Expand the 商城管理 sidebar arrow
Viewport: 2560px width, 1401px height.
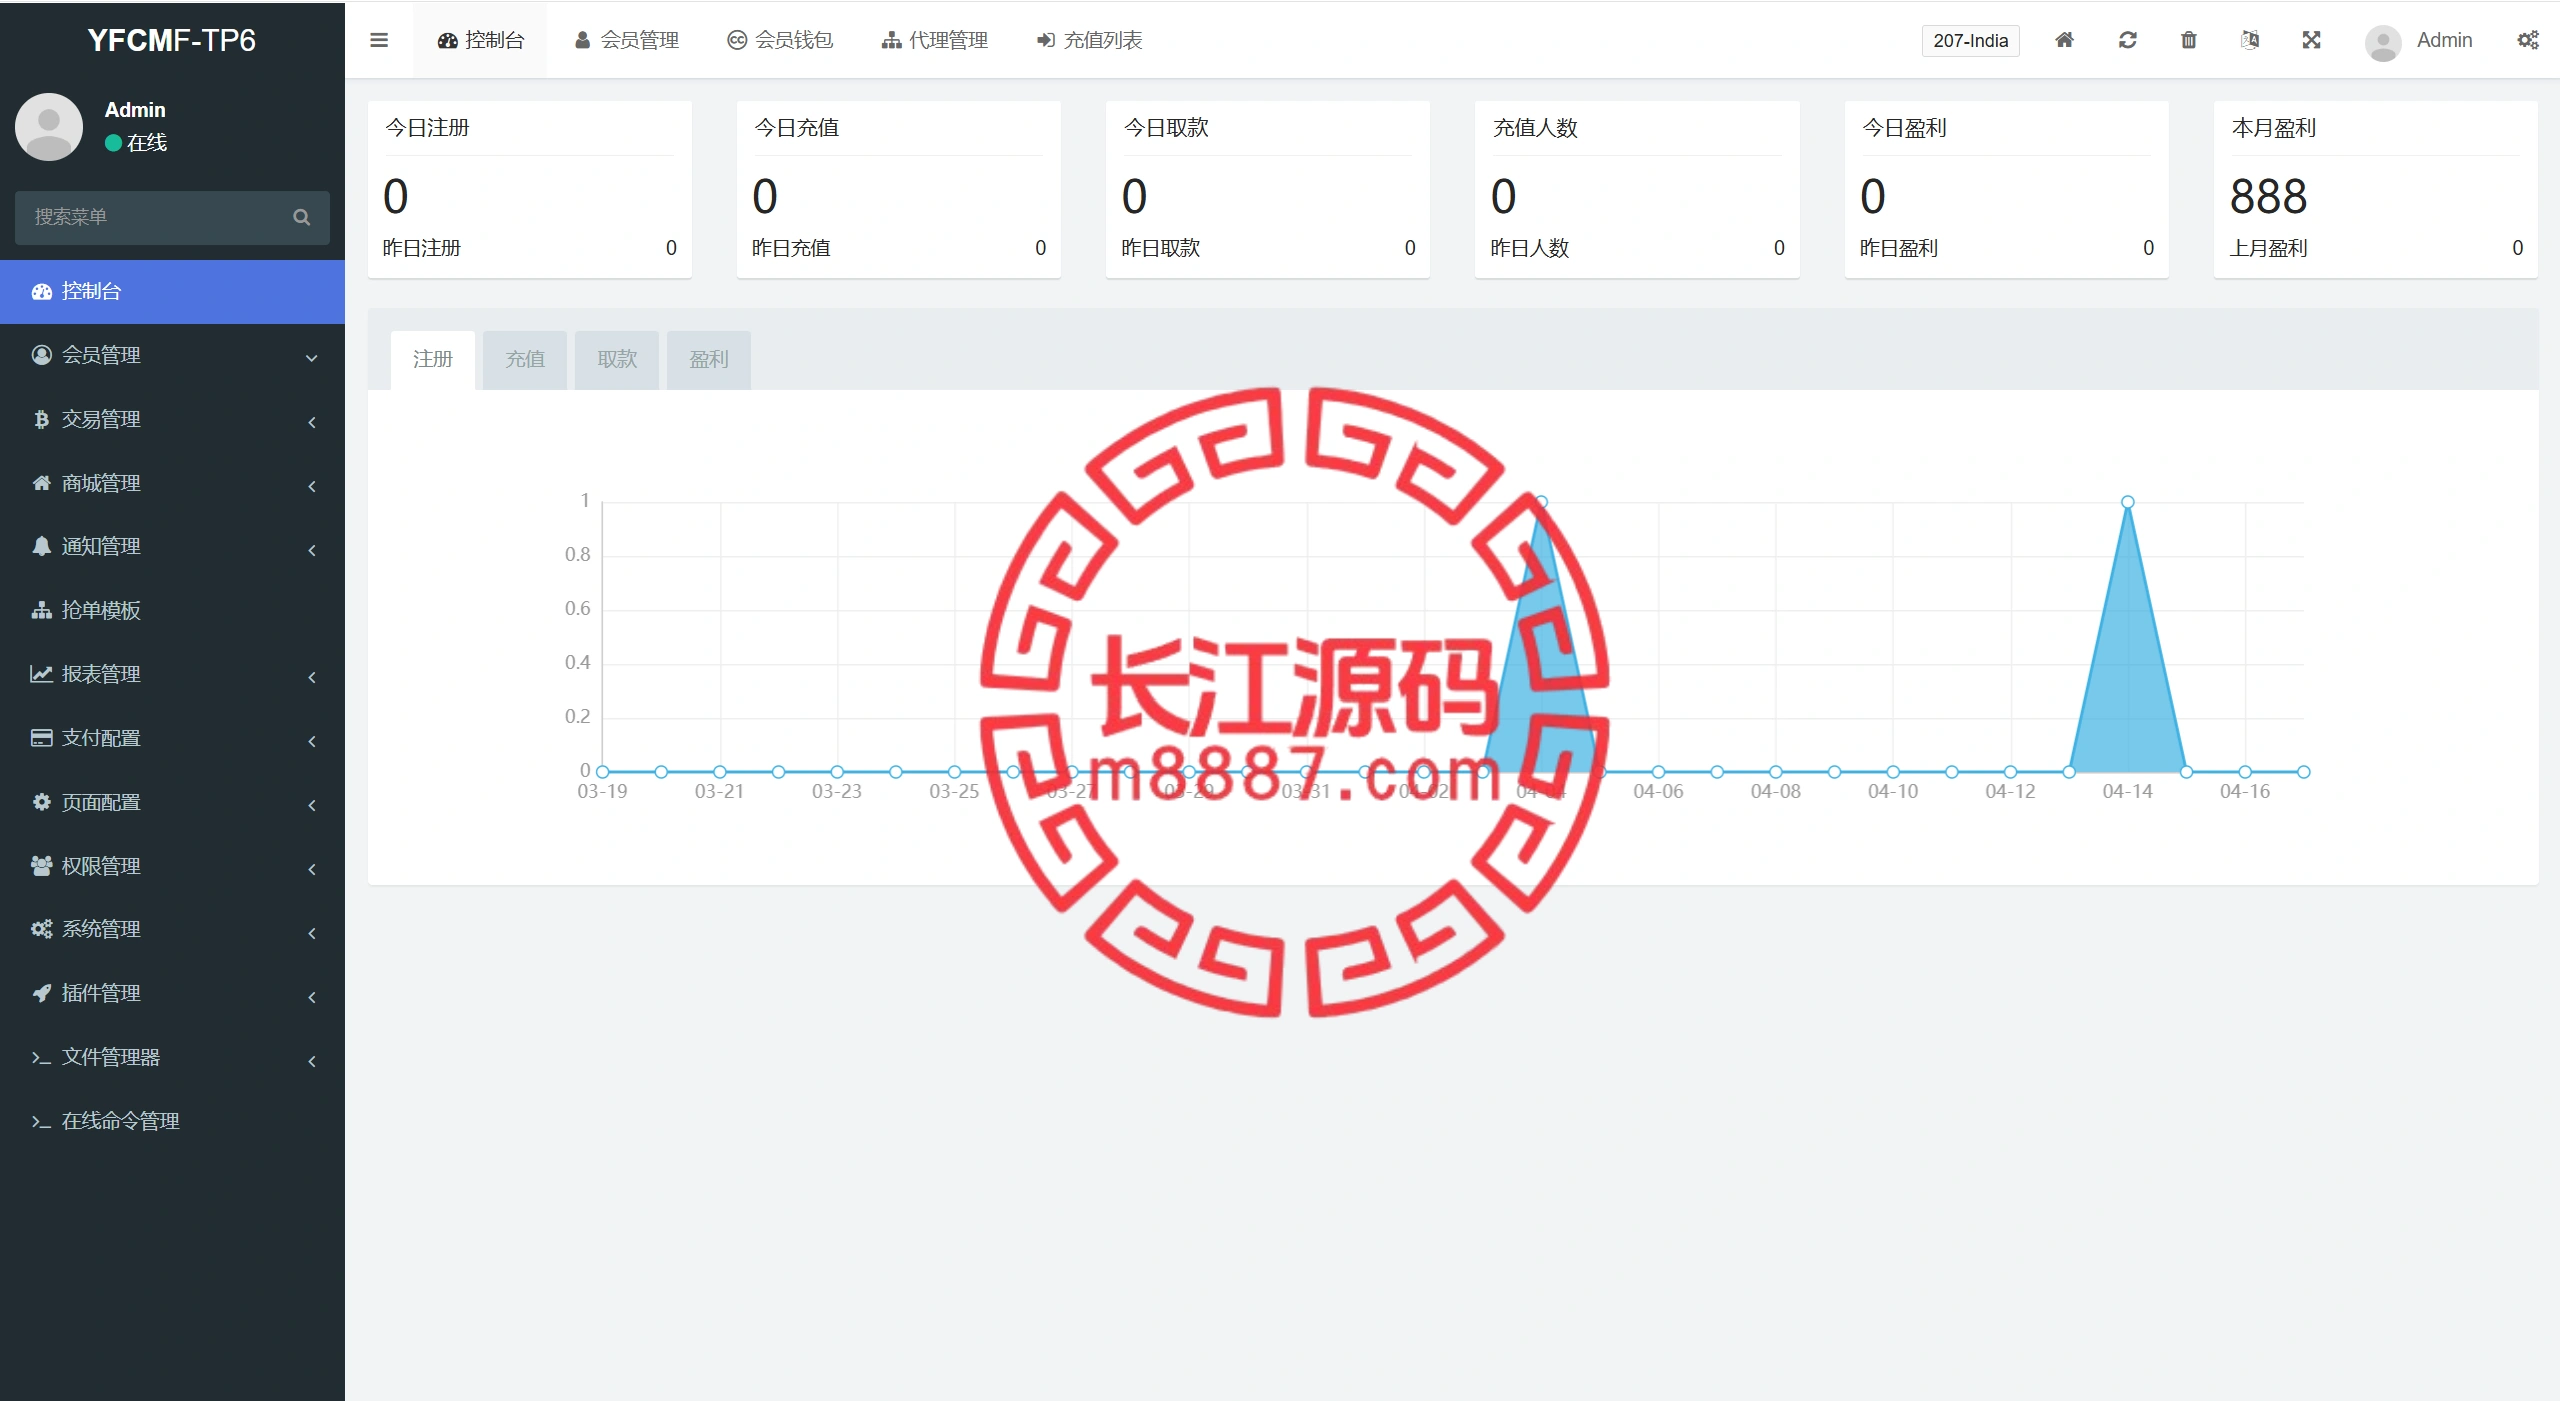(x=312, y=486)
